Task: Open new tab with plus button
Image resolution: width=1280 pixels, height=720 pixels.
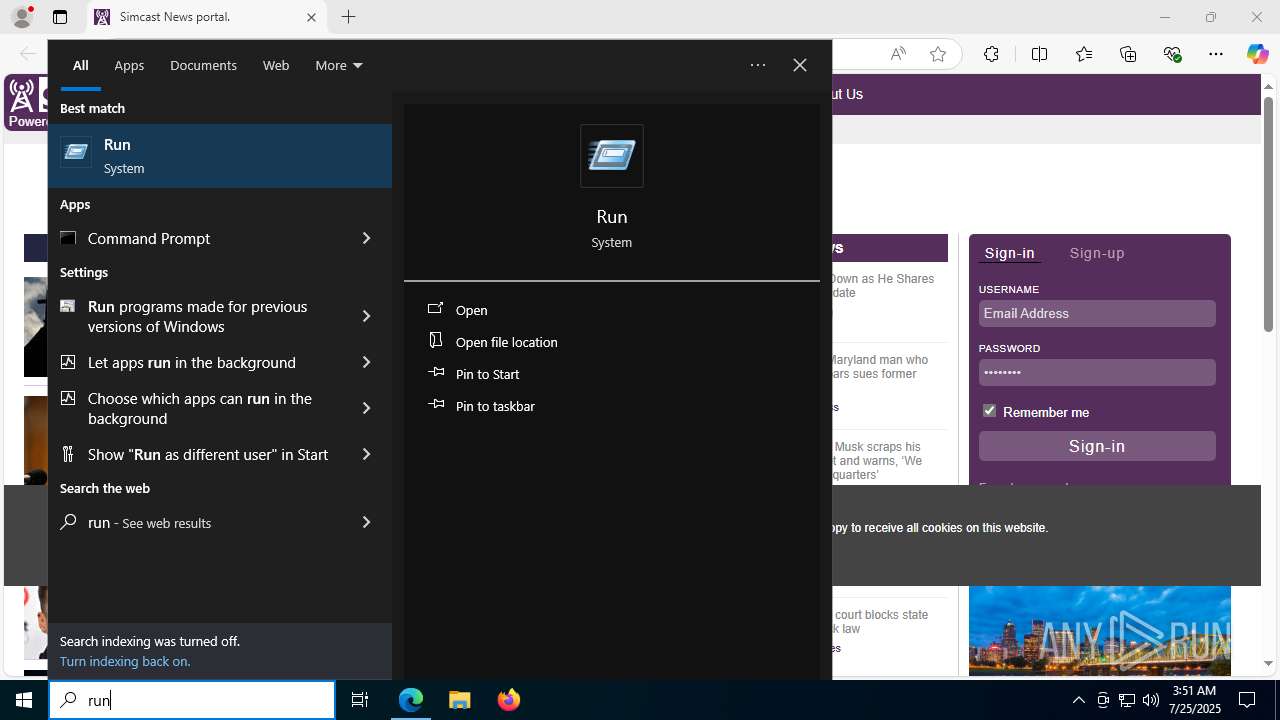Action: click(x=348, y=17)
